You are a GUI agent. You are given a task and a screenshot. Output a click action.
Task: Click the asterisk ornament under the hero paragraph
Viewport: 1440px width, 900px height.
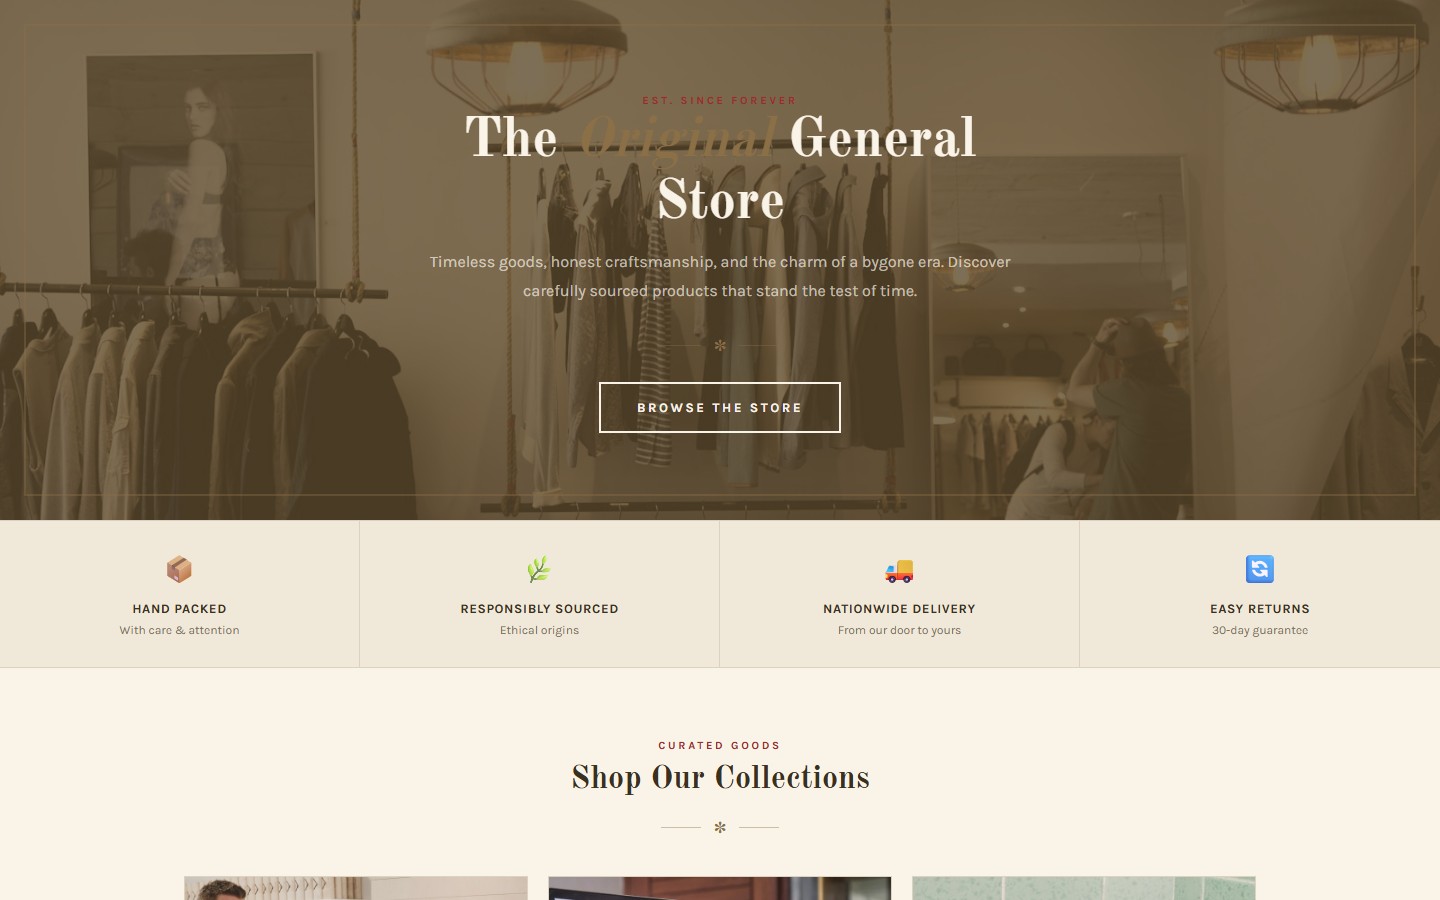(x=720, y=346)
